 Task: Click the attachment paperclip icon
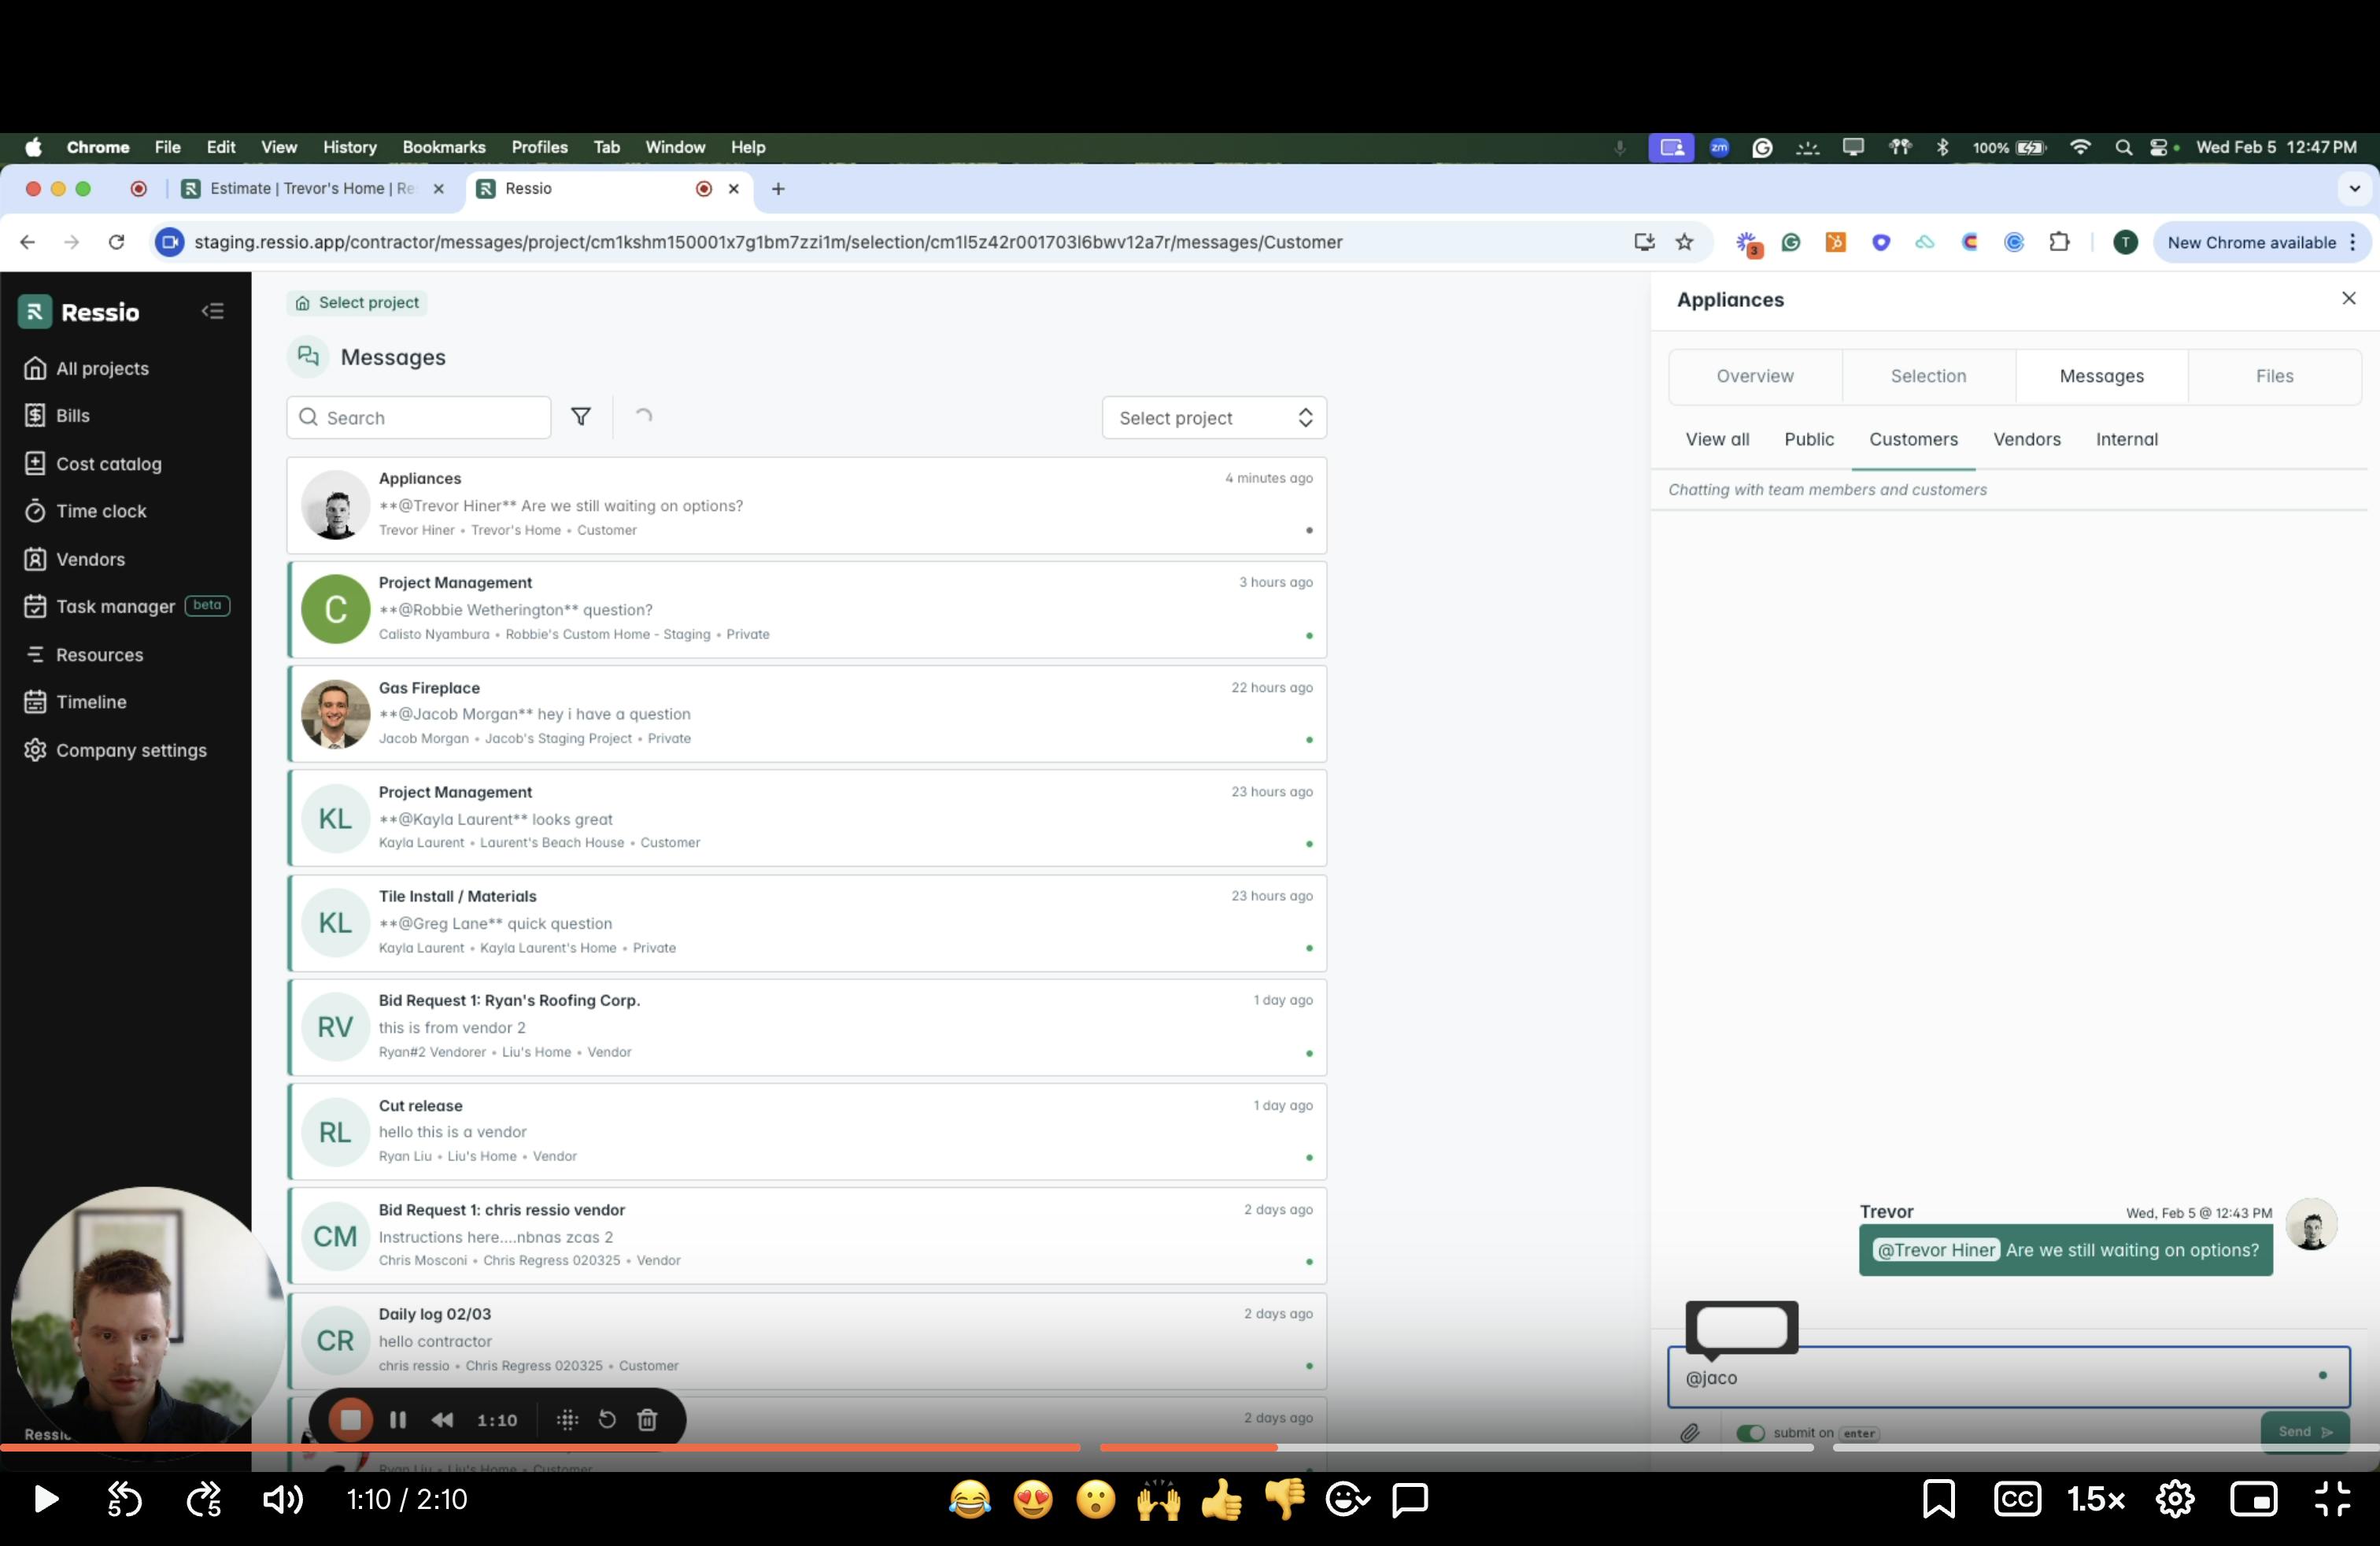point(1689,1432)
